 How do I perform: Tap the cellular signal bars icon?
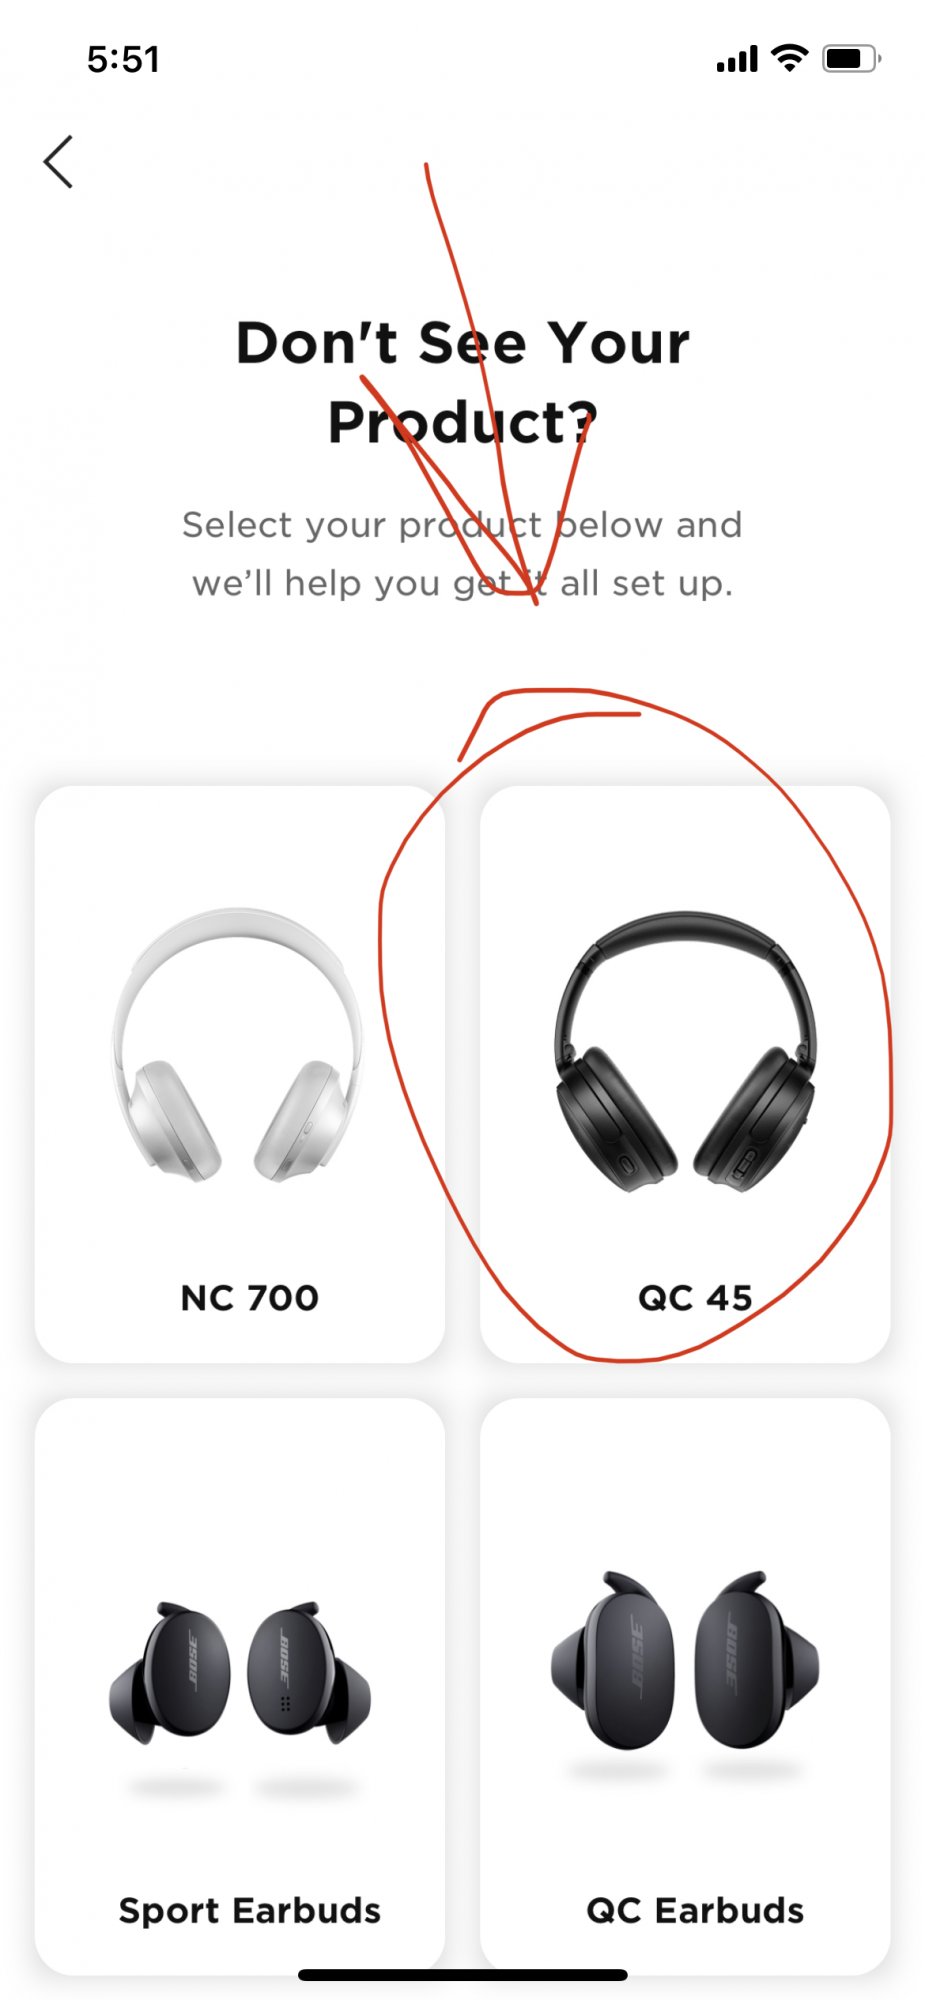[x=737, y=59]
